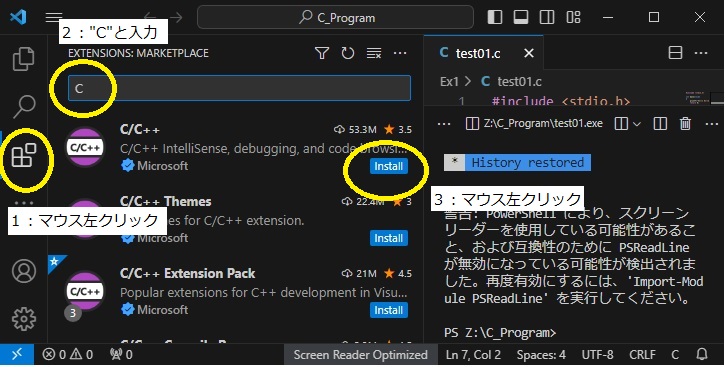Open the Extensions view icon
Image resolution: width=725 pixels, height=367 pixels.
24,155
